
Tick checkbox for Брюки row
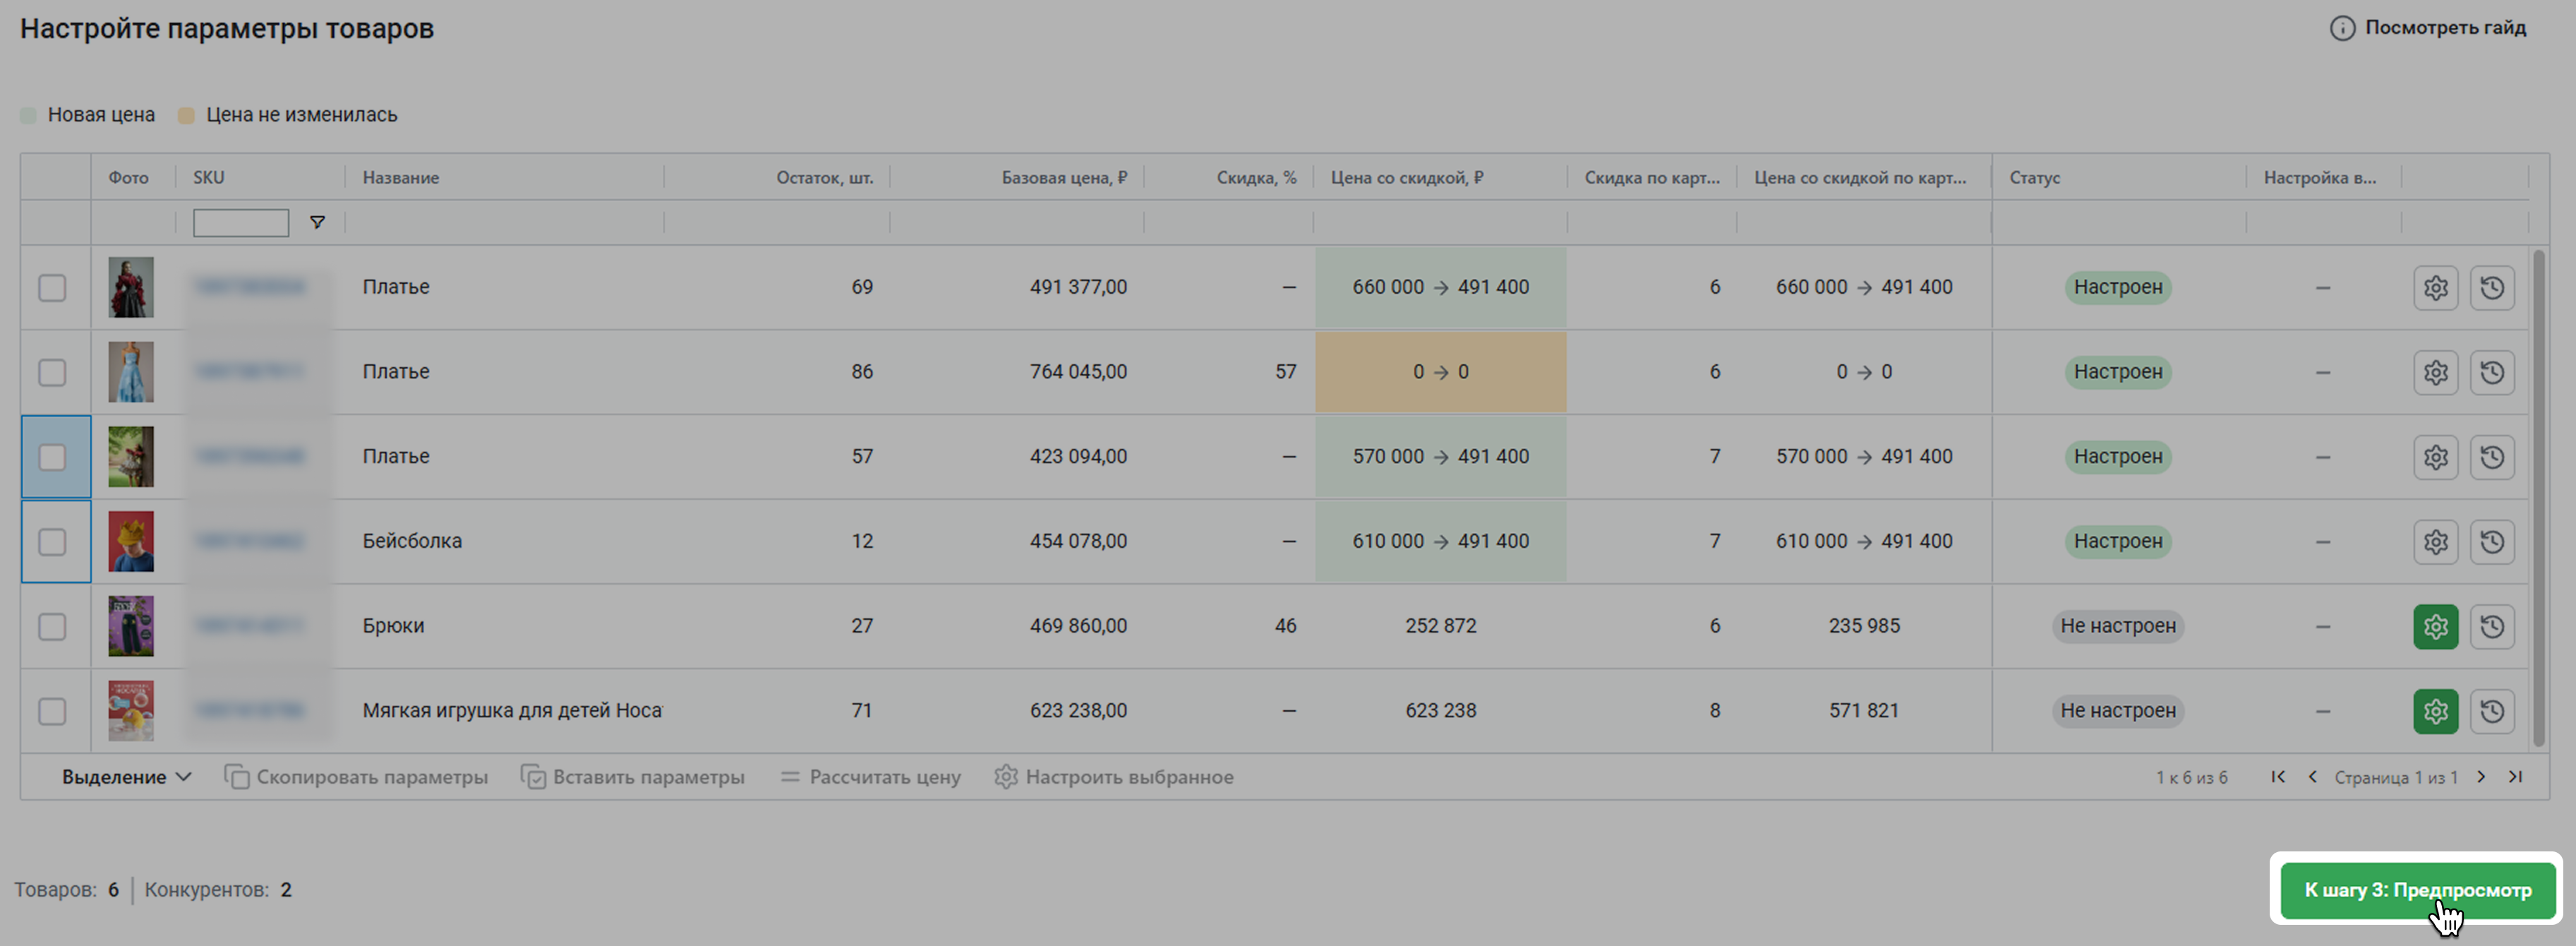tap(52, 627)
